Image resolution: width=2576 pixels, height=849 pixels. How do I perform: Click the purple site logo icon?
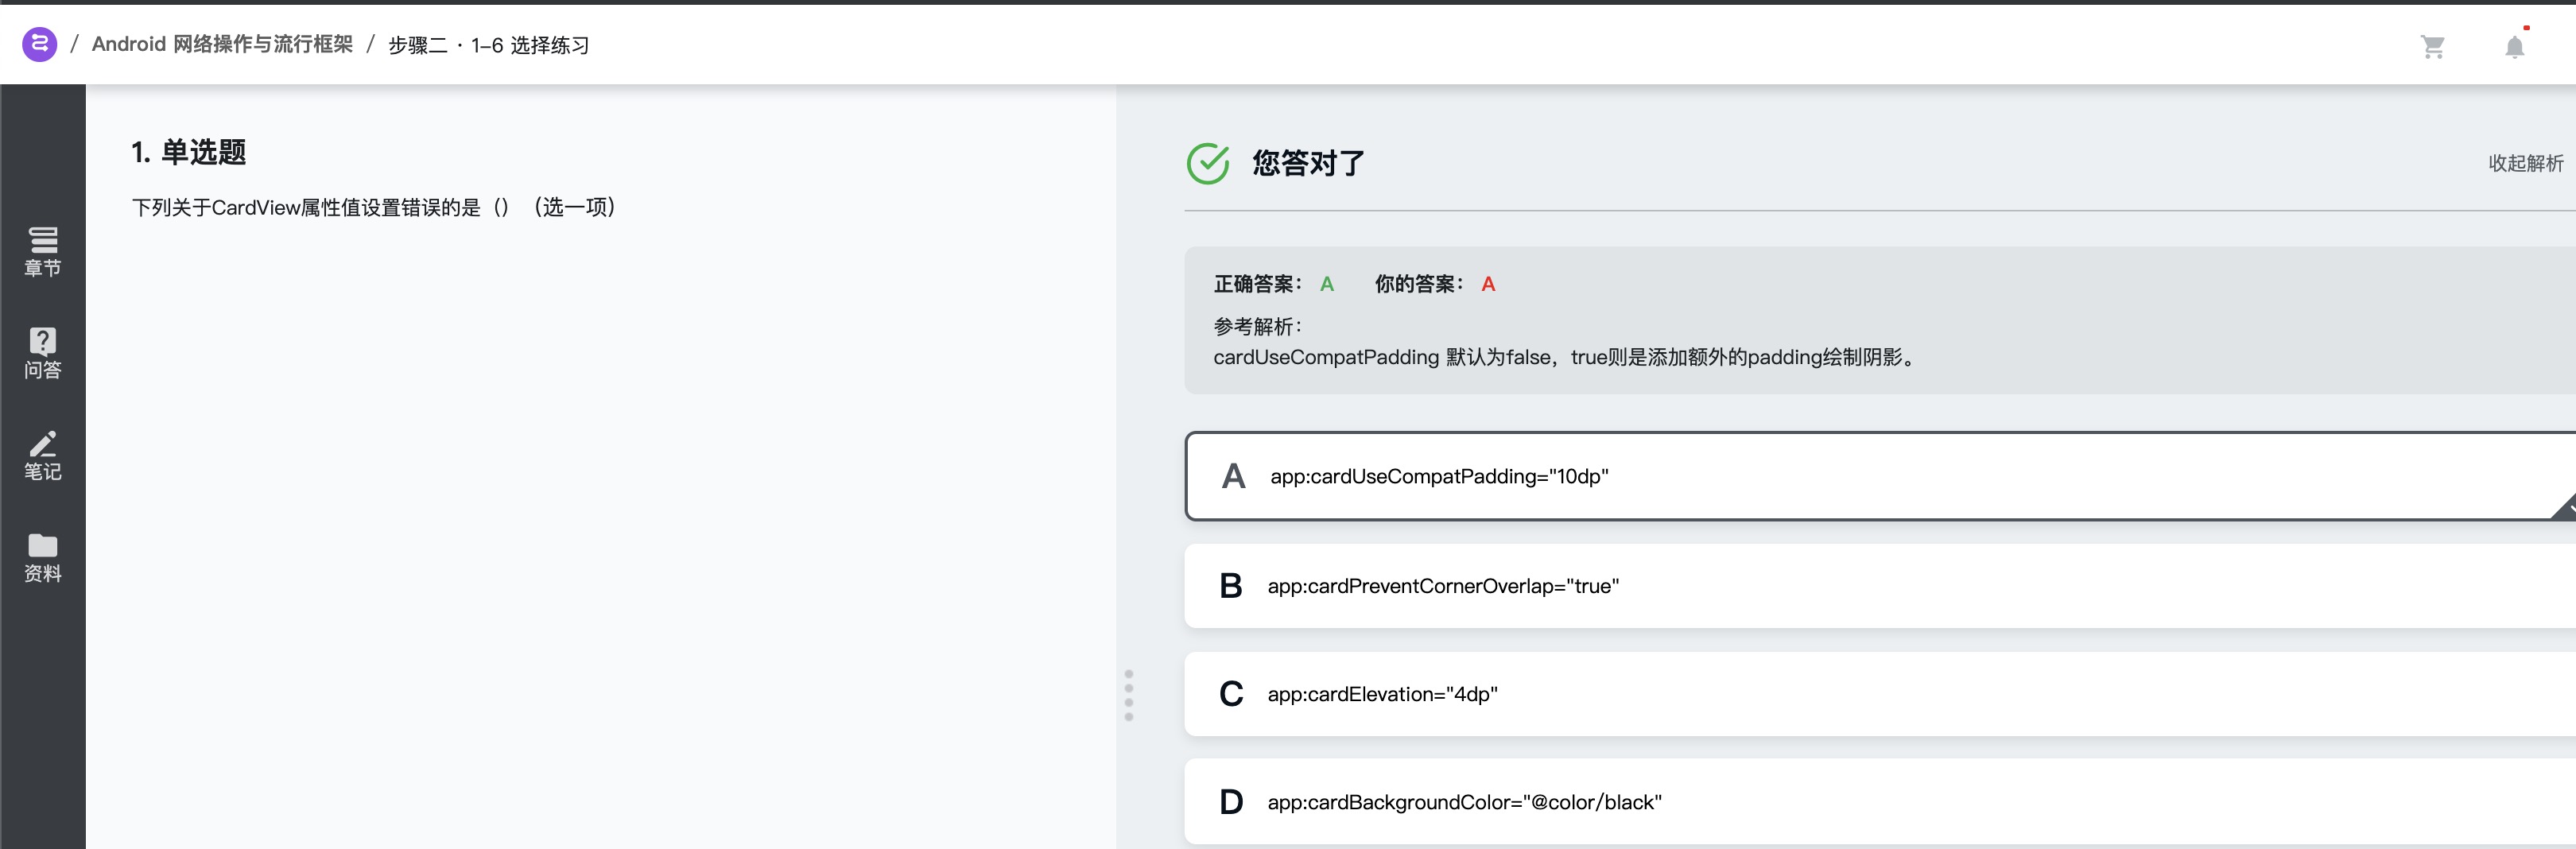40,44
